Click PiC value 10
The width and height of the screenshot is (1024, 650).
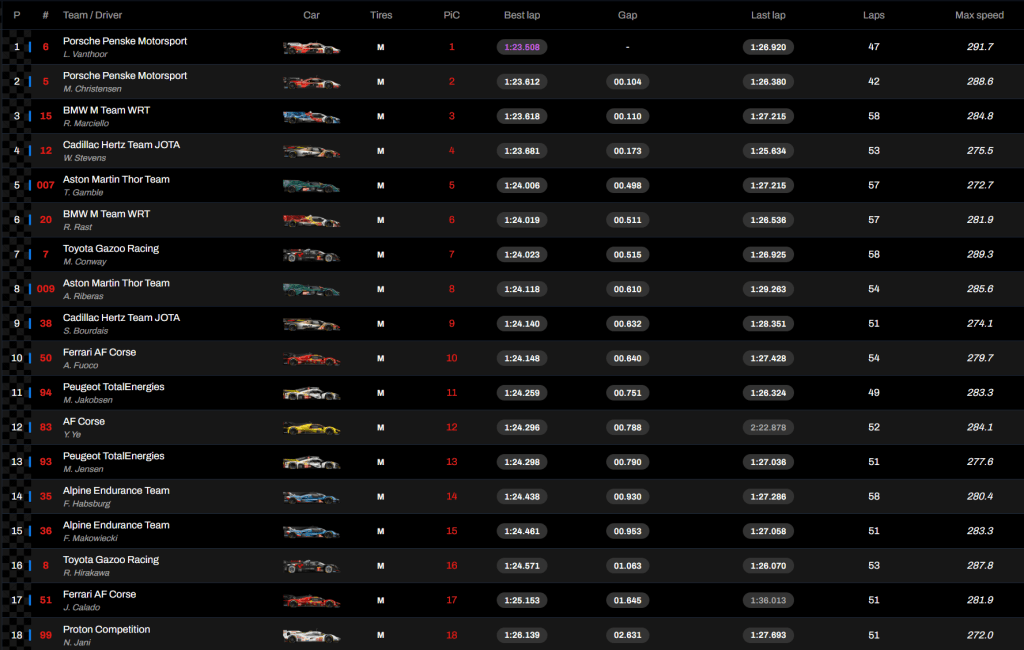point(451,358)
